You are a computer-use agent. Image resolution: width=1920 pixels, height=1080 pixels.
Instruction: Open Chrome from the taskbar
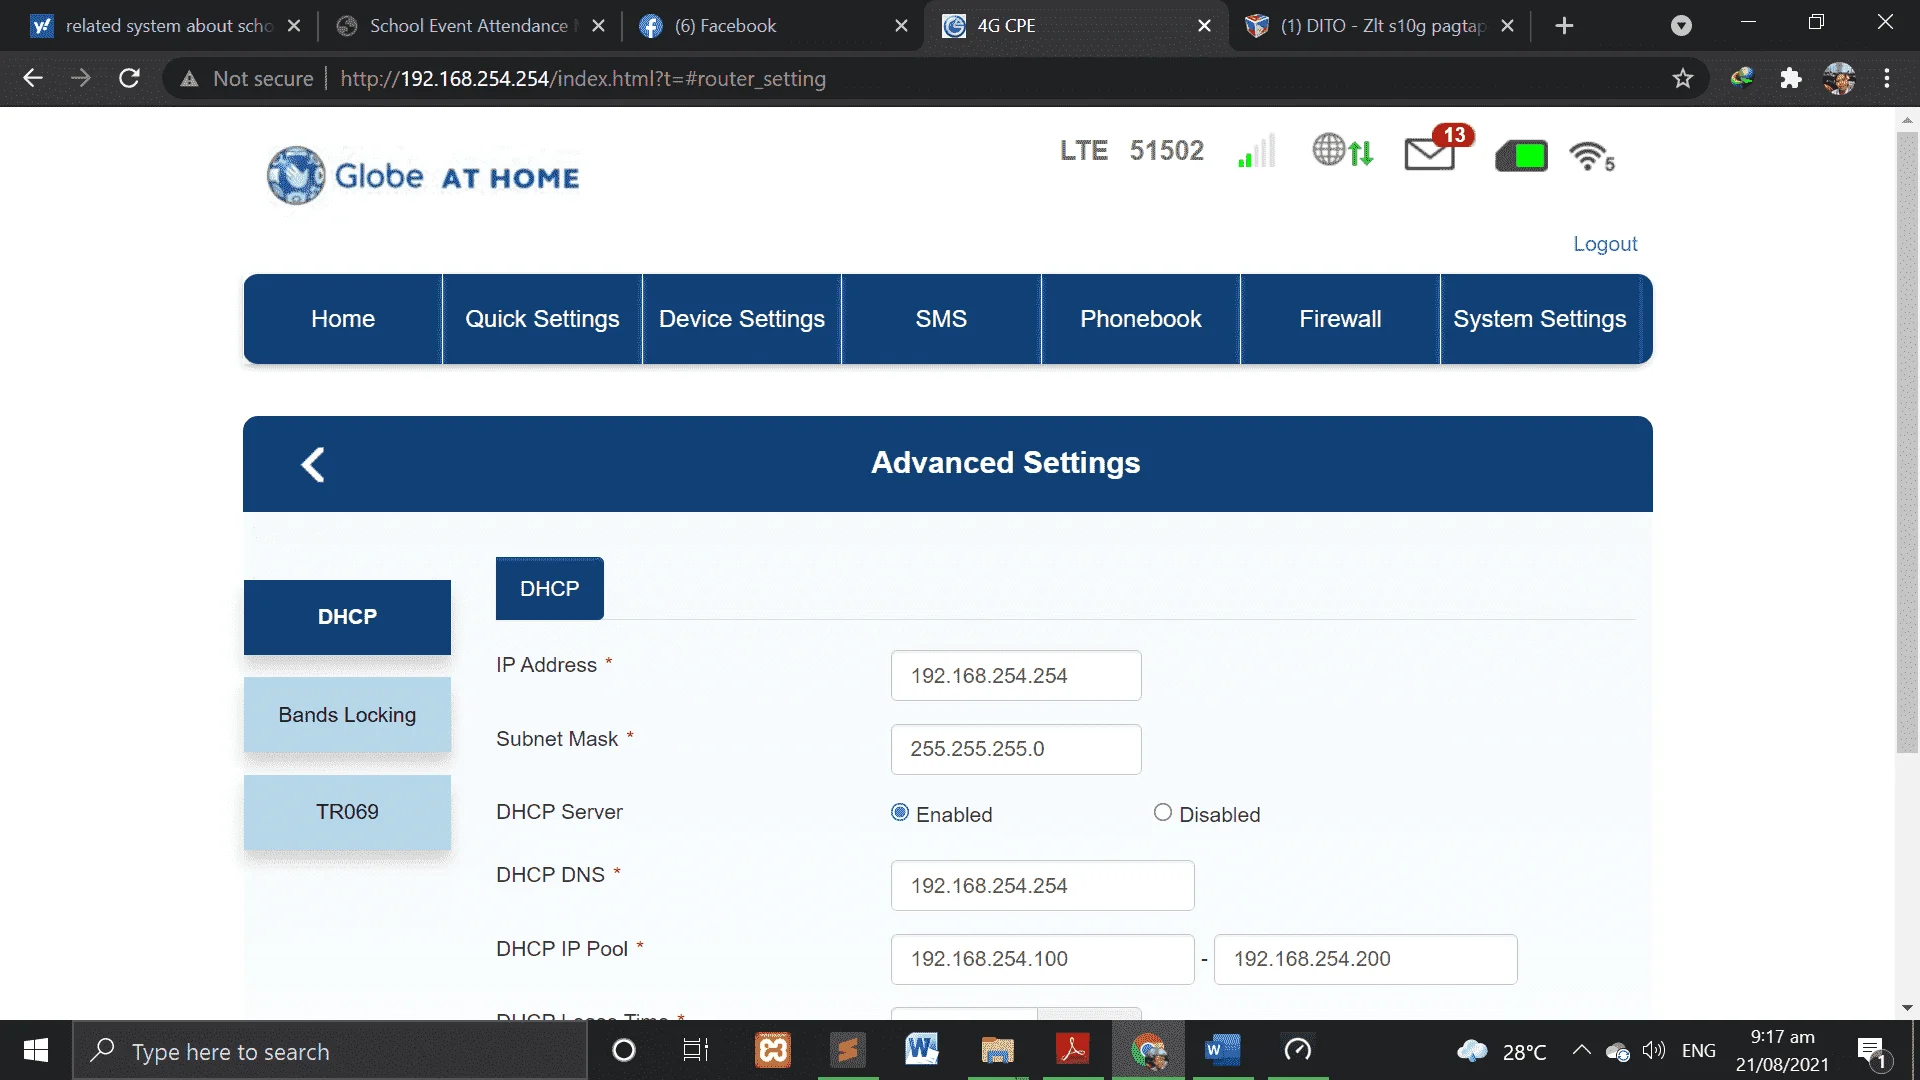click(1148, 1050)
